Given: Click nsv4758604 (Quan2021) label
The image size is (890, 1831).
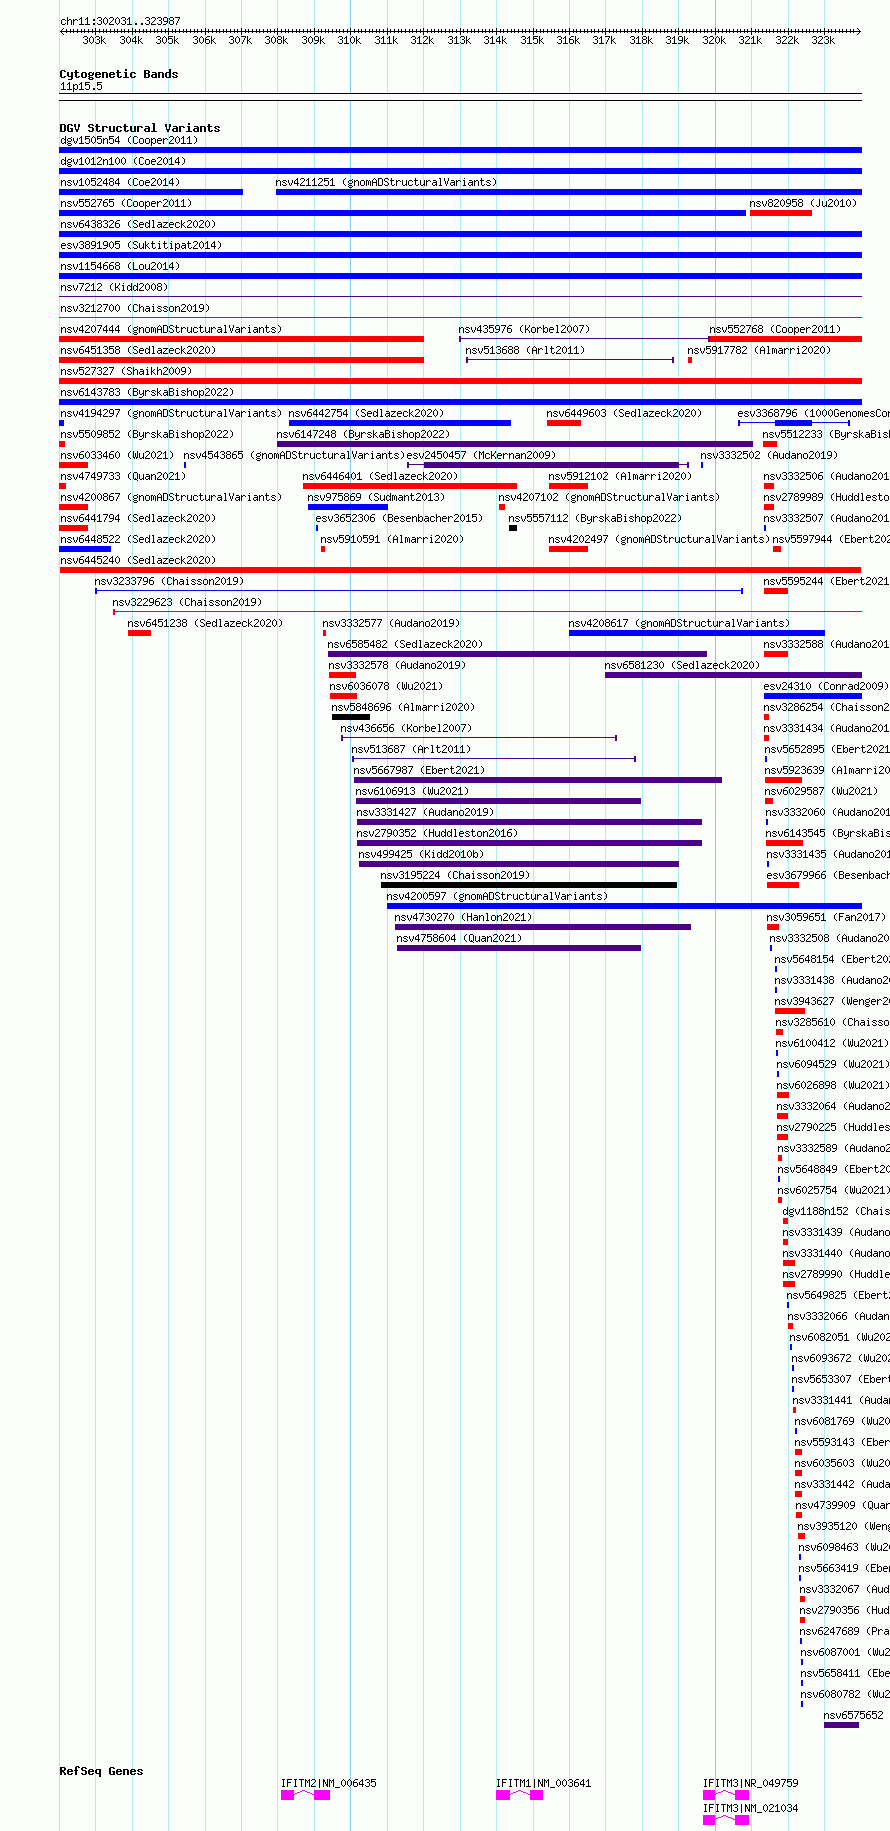Looking at the screenshot, I should [x=459, y=938].
